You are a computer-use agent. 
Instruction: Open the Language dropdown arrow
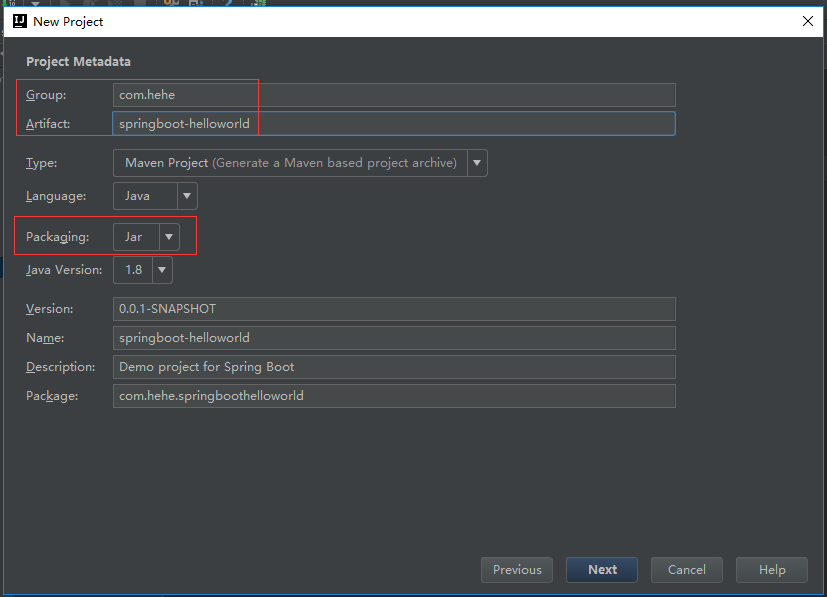click(x=187, y=196)
